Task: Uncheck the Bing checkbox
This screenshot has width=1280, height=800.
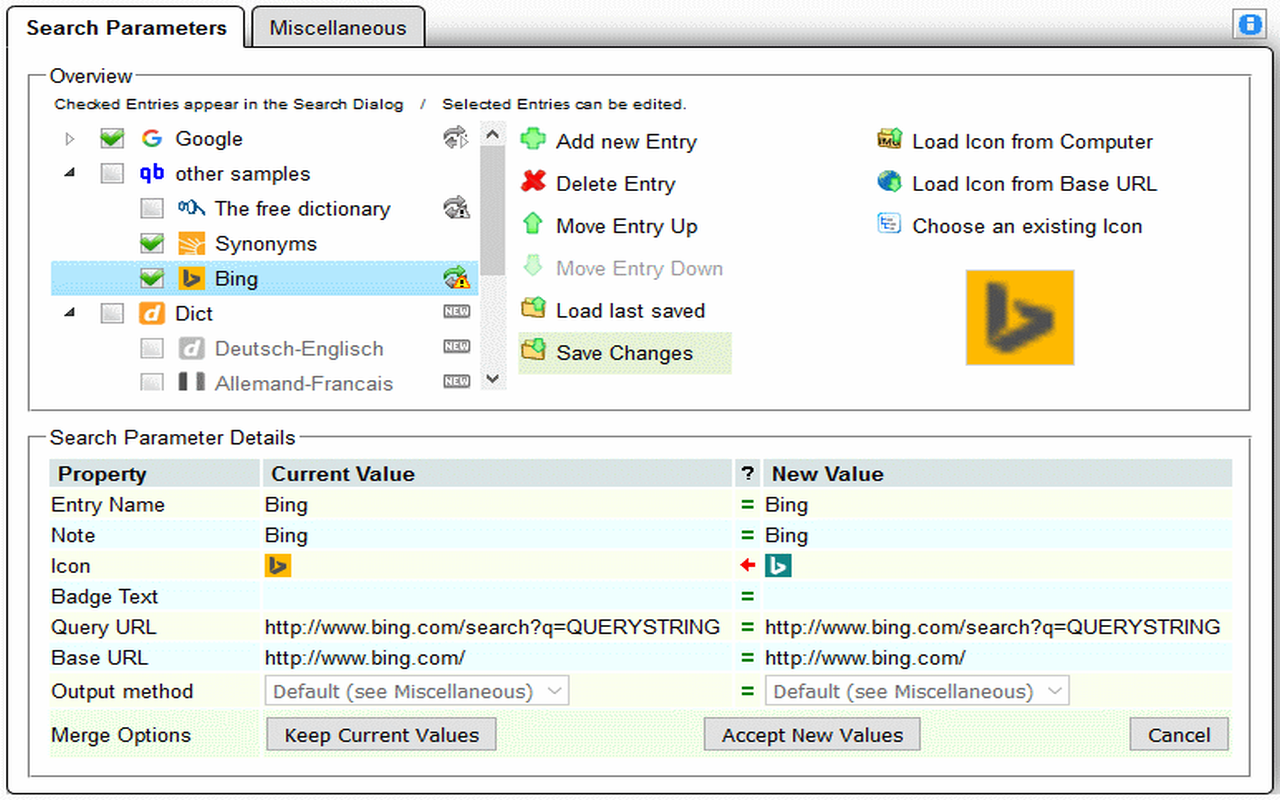Action: click(x=152, y=279)
